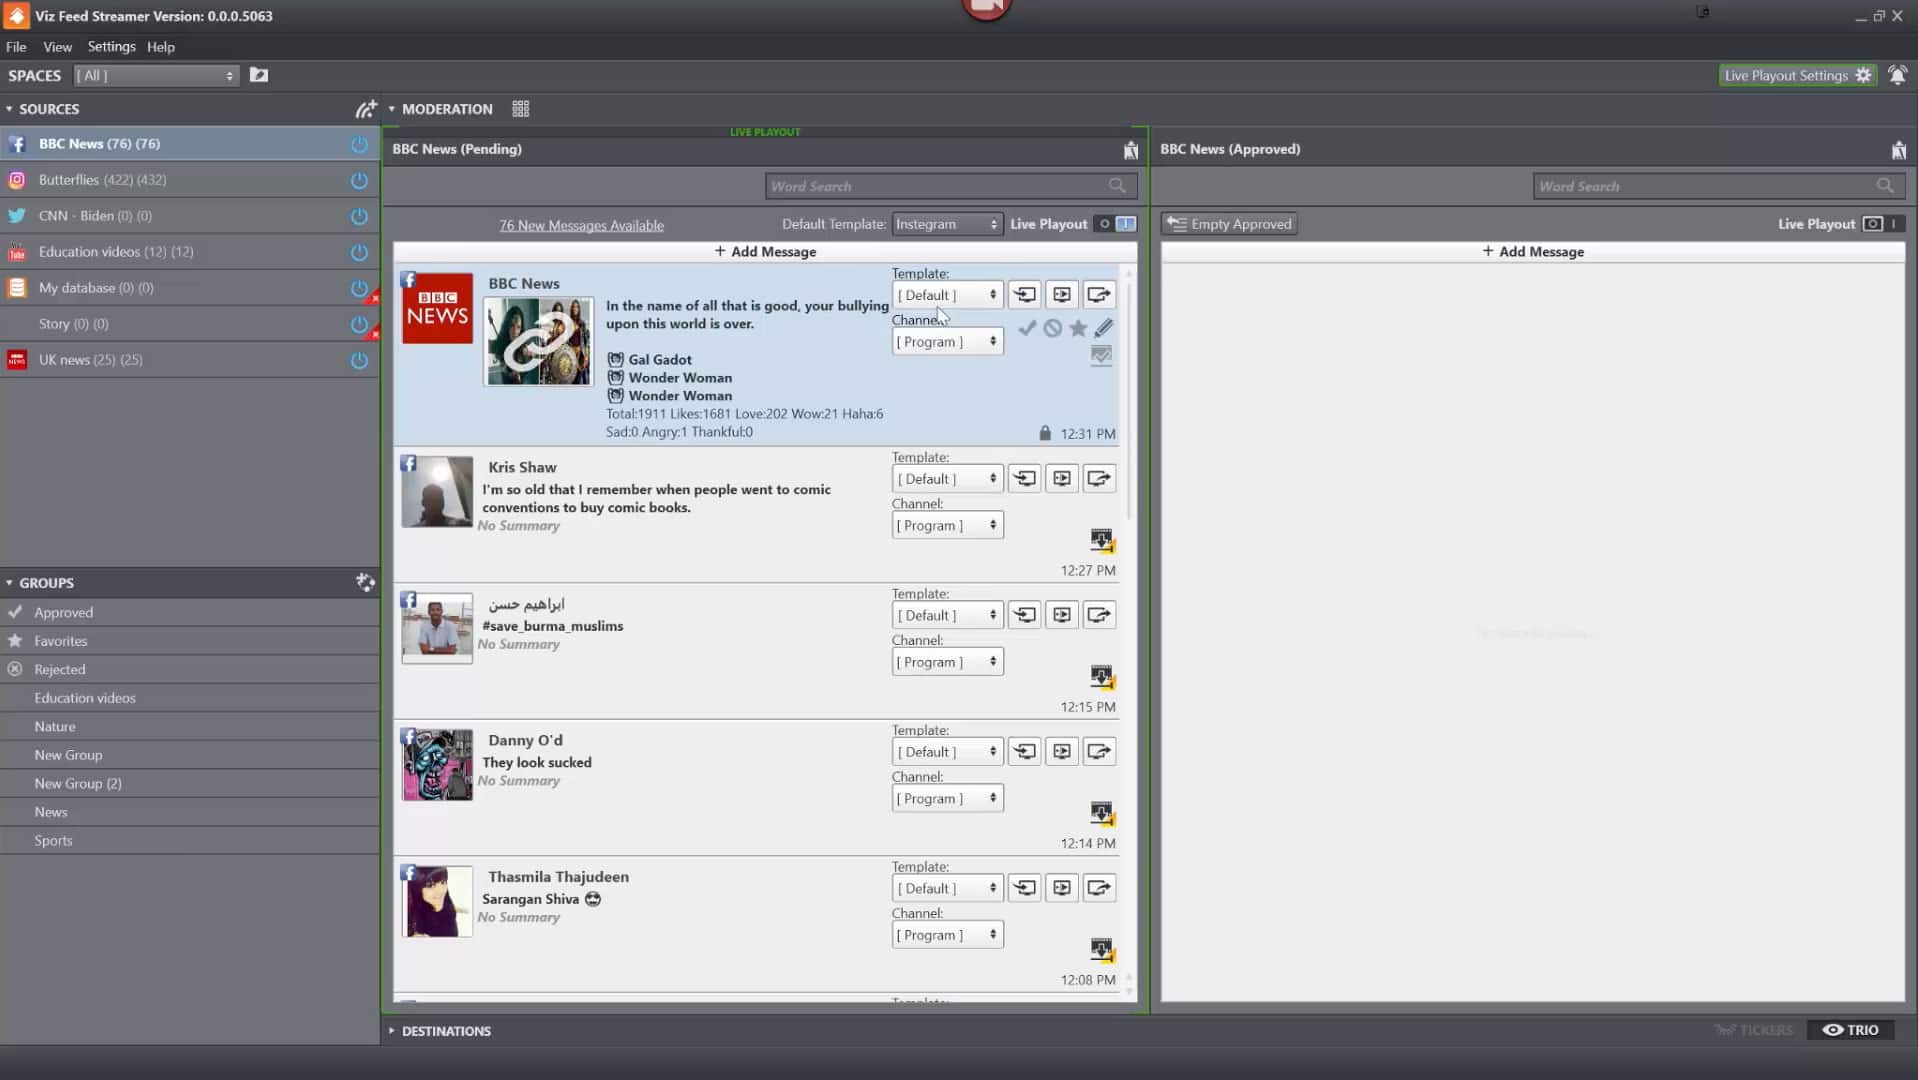Mark BBC News message as favorite star
Viewport: 1918px width, 1080px height.
1078,328
